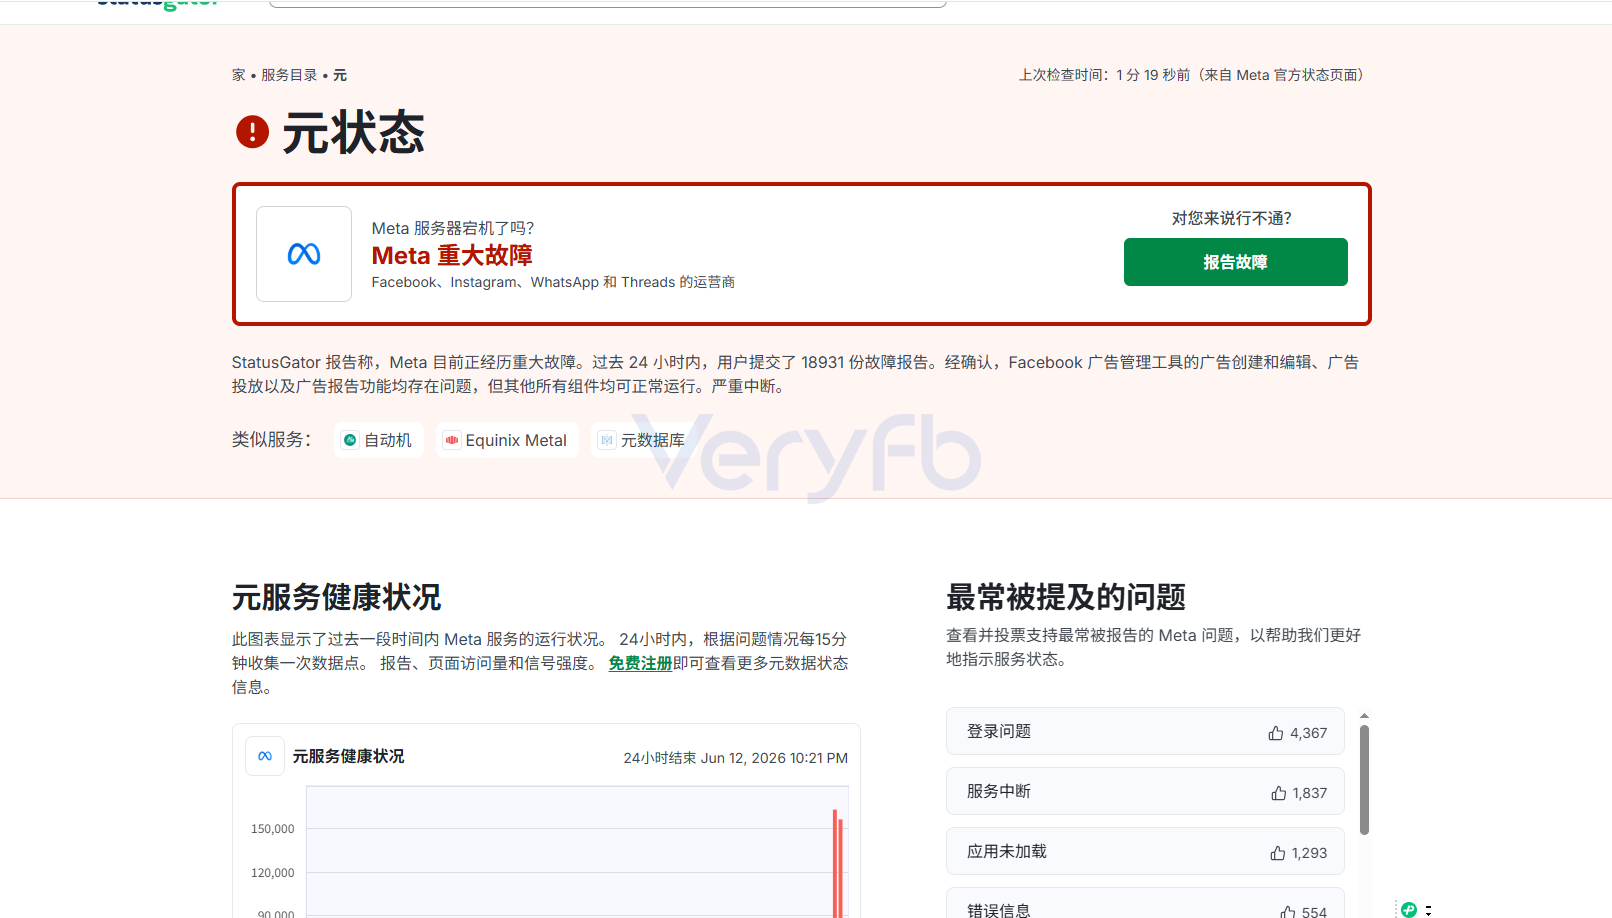Click the 对您来说行不通? label
The width and height of the screenshot is (1612, 918).
1232,218
